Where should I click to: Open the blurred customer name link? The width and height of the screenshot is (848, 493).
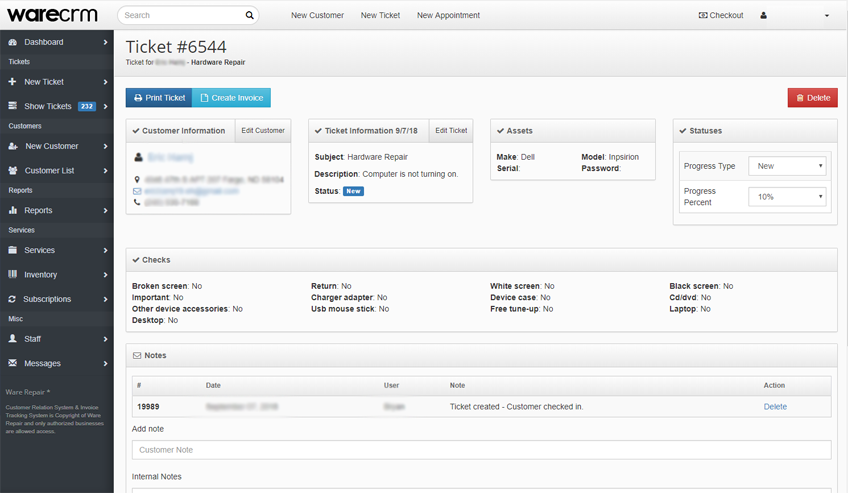(x=170, y=157)
